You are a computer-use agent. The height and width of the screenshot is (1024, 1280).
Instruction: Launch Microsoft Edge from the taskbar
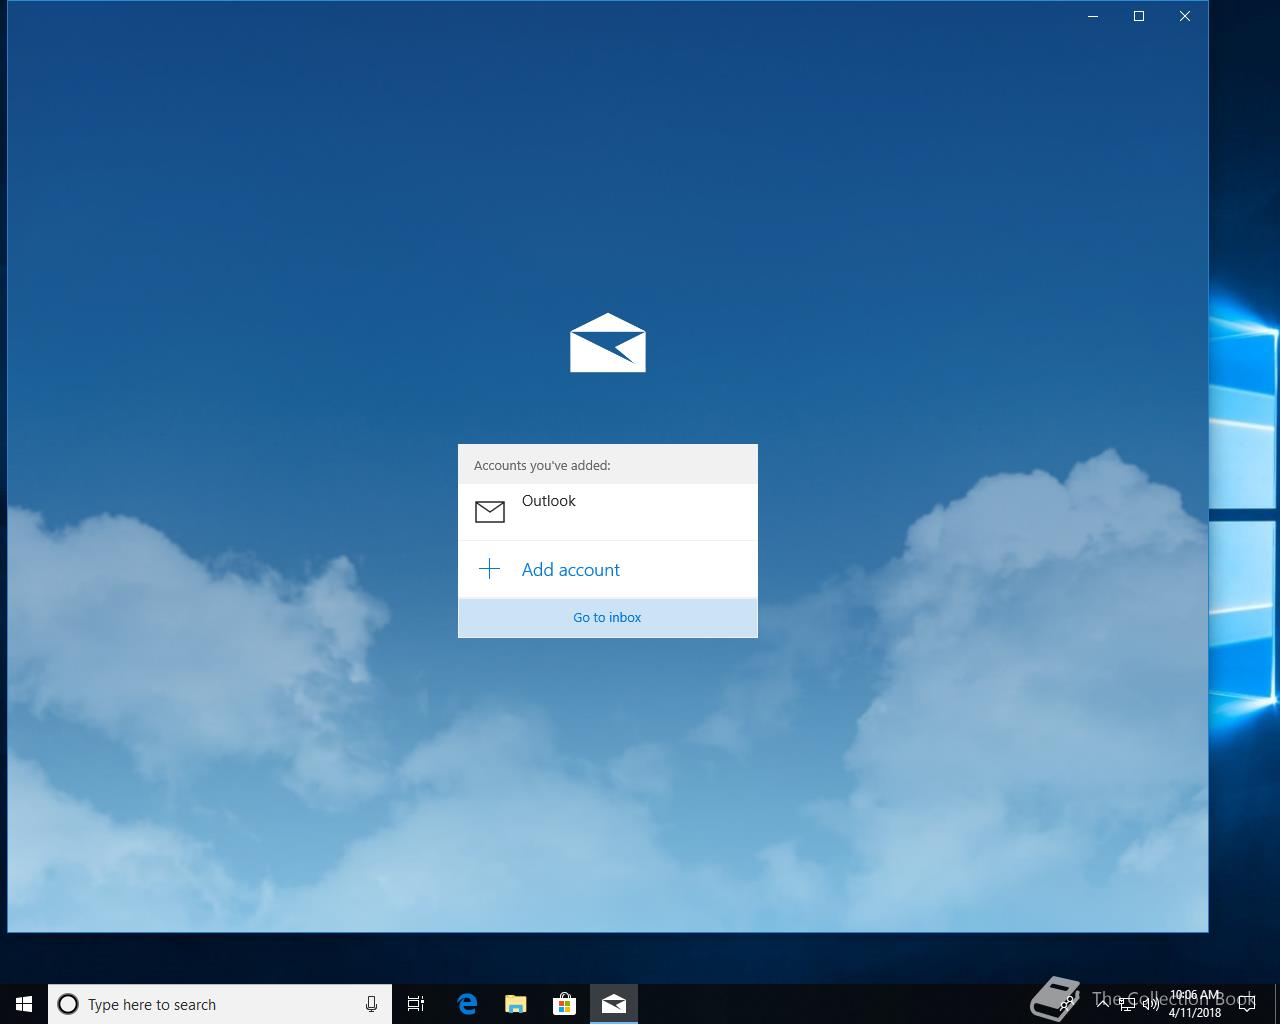(466, 1004)
